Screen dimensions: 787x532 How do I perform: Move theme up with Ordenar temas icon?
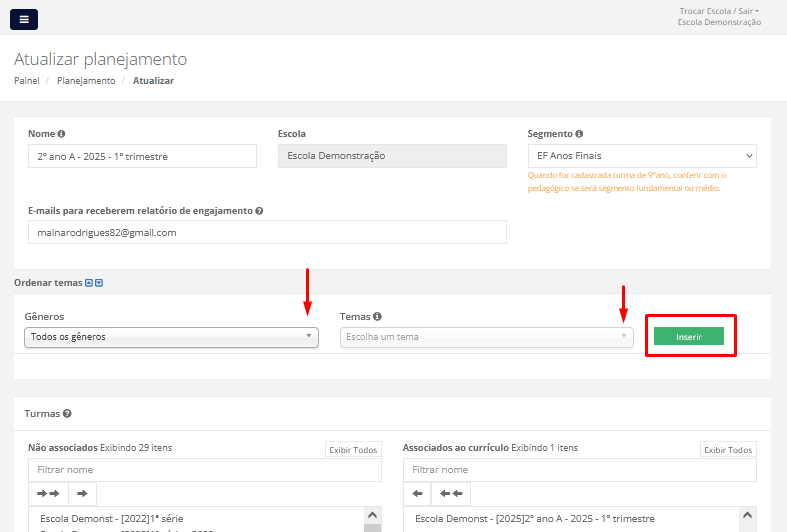point(89,283)
